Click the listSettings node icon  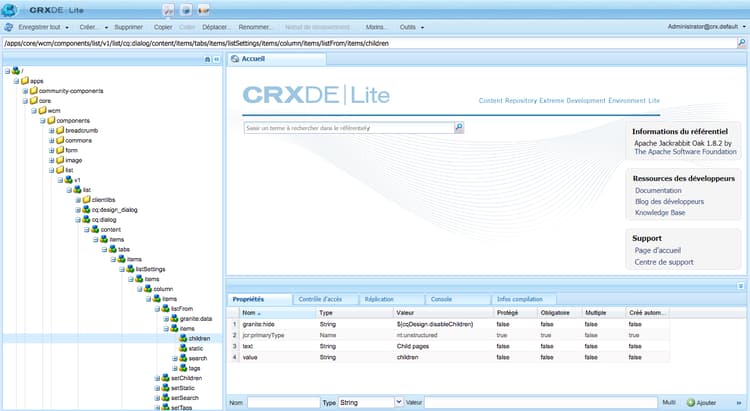pyautogui.click(x=131, y=269)
